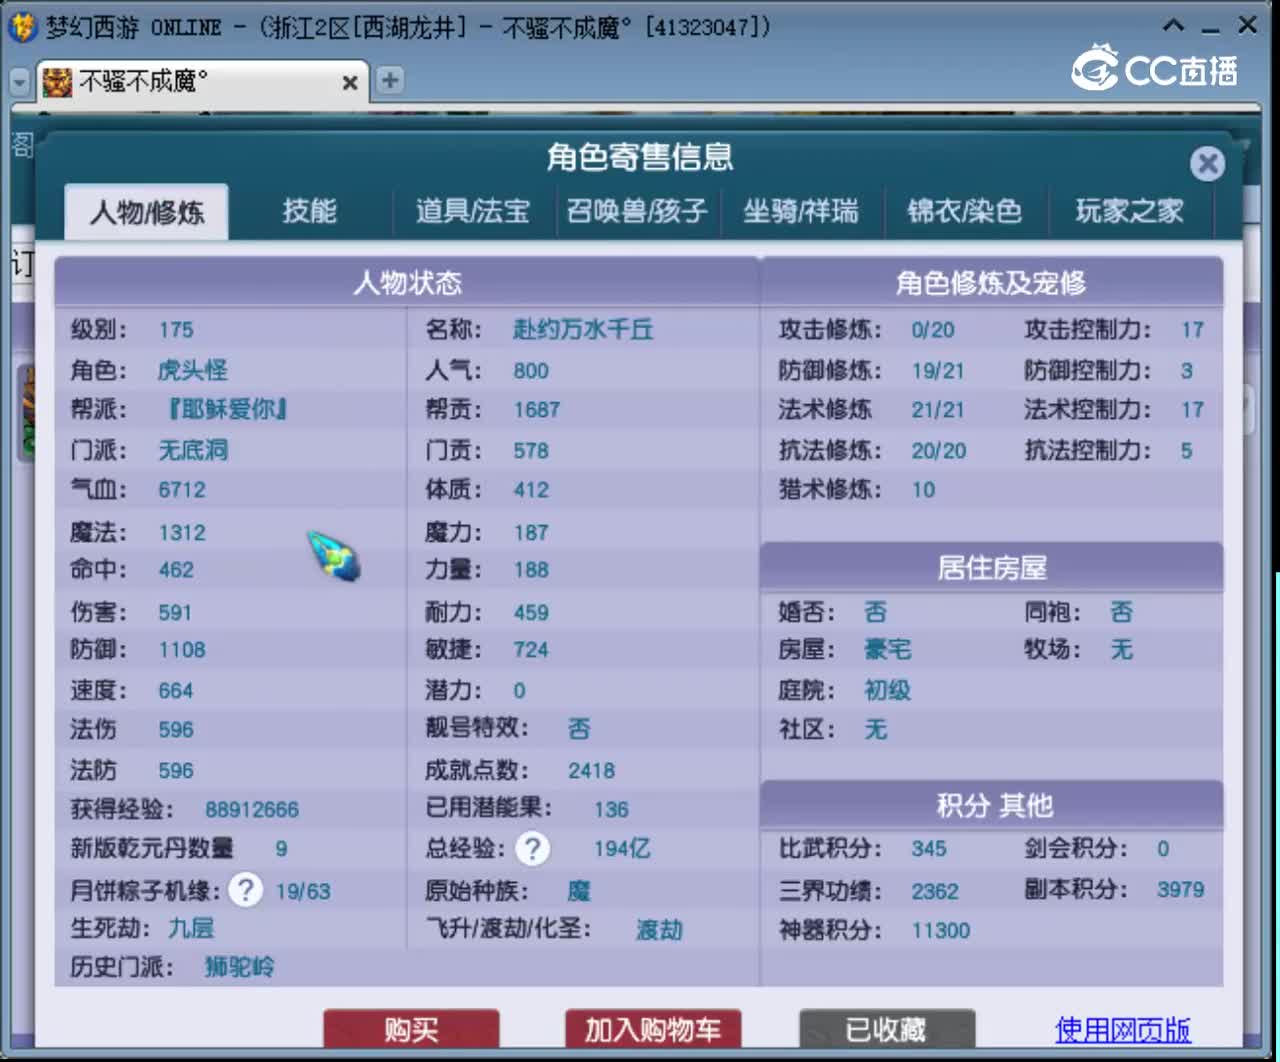The height and width of the screenshot is (1062, 1280).
Task: Click the 角色 value 虎头怪
Action: 193,370
